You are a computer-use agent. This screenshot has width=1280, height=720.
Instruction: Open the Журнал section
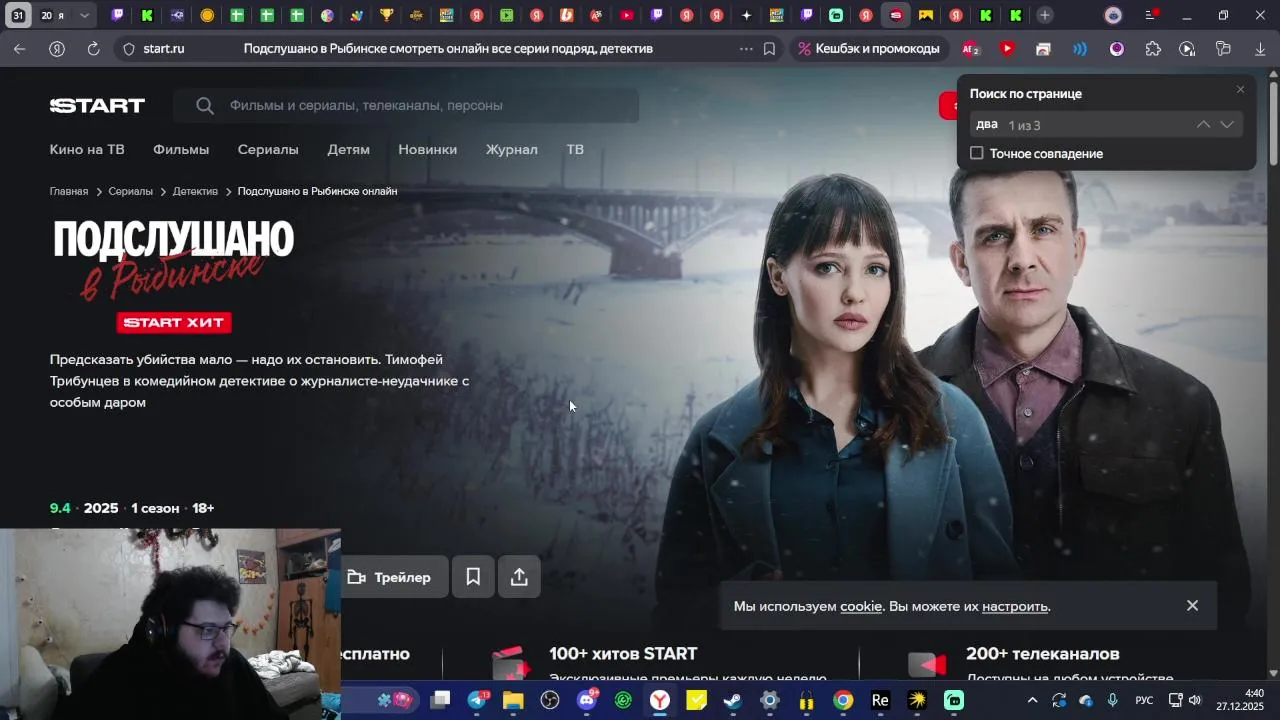tap(512, 149)
